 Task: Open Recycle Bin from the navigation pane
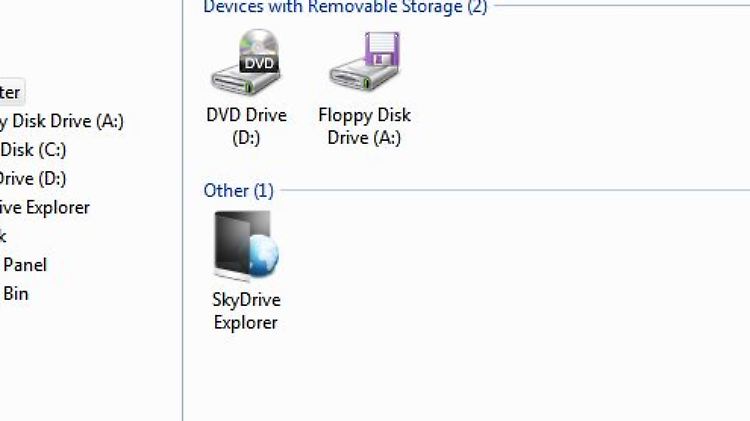[x=15, y=294]
